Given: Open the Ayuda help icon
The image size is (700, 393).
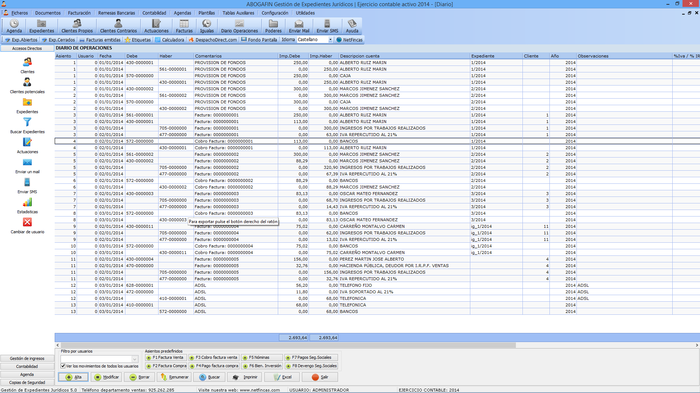Looking at the screenshot, I should pyautogui.click(x=352, y=26).
